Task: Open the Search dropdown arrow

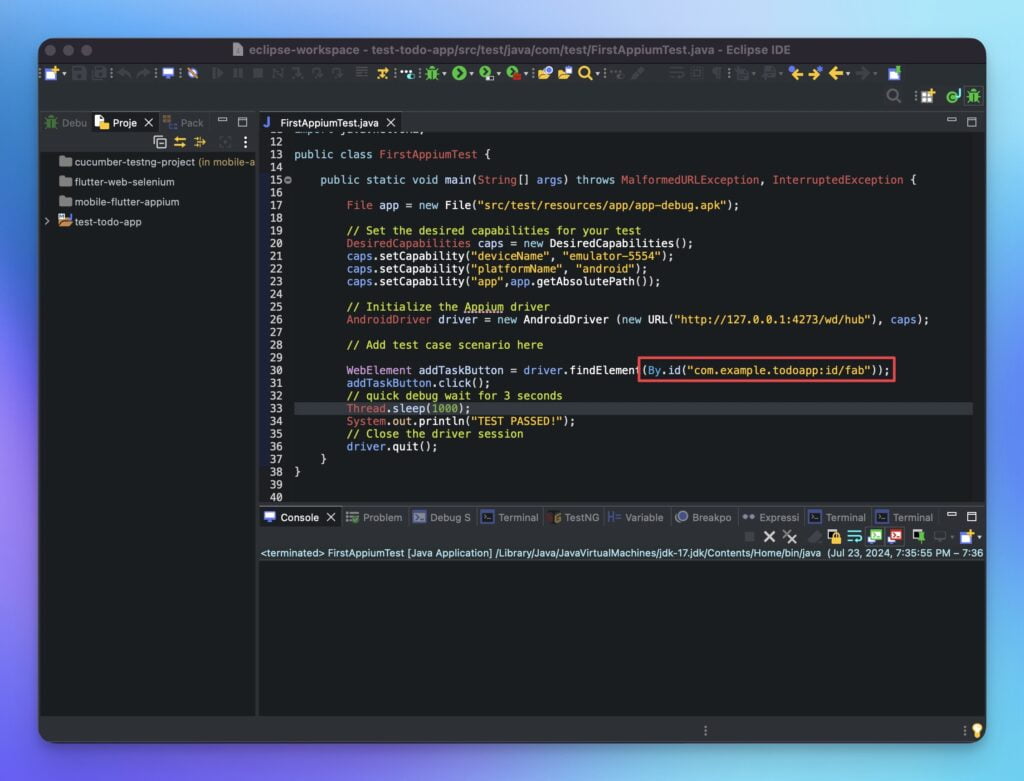Action: 598,74
